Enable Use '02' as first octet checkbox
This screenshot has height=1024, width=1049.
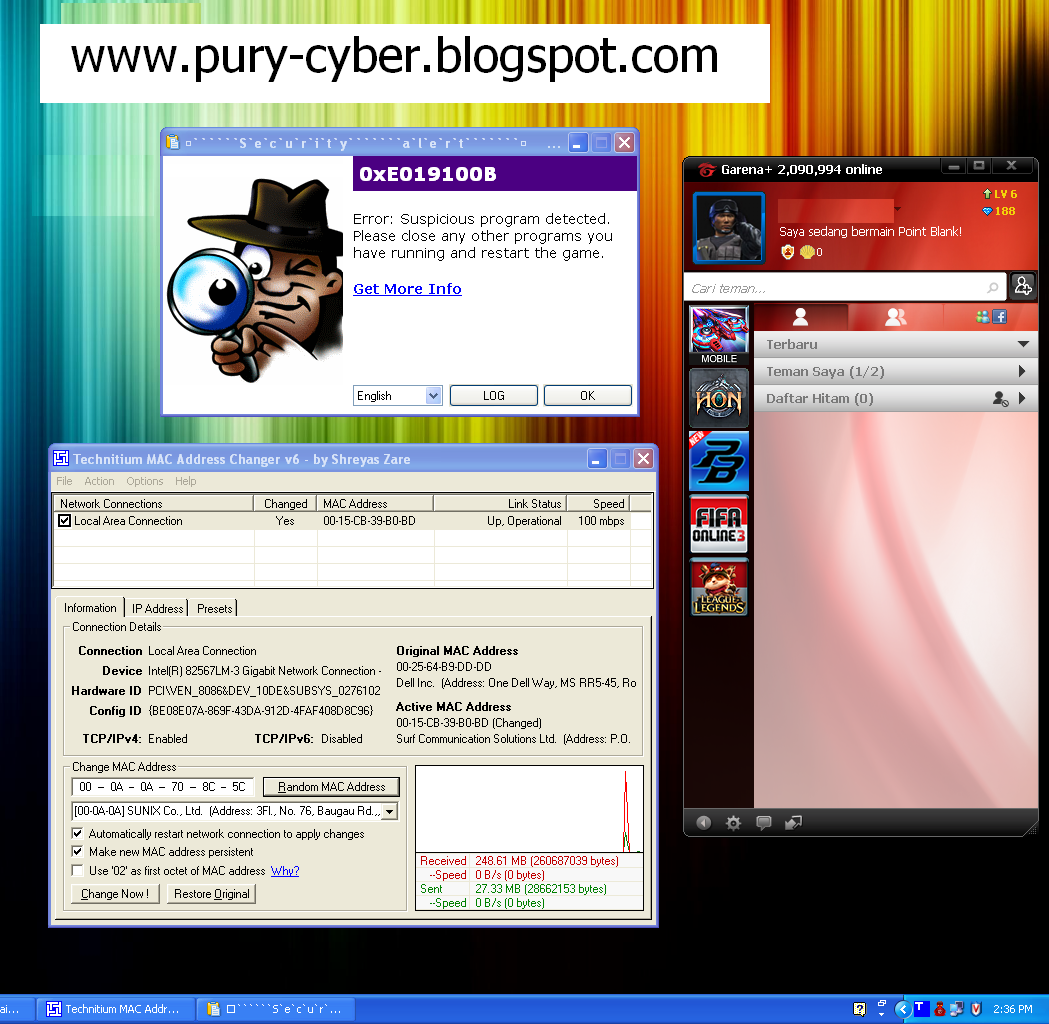tap(78, 870)
